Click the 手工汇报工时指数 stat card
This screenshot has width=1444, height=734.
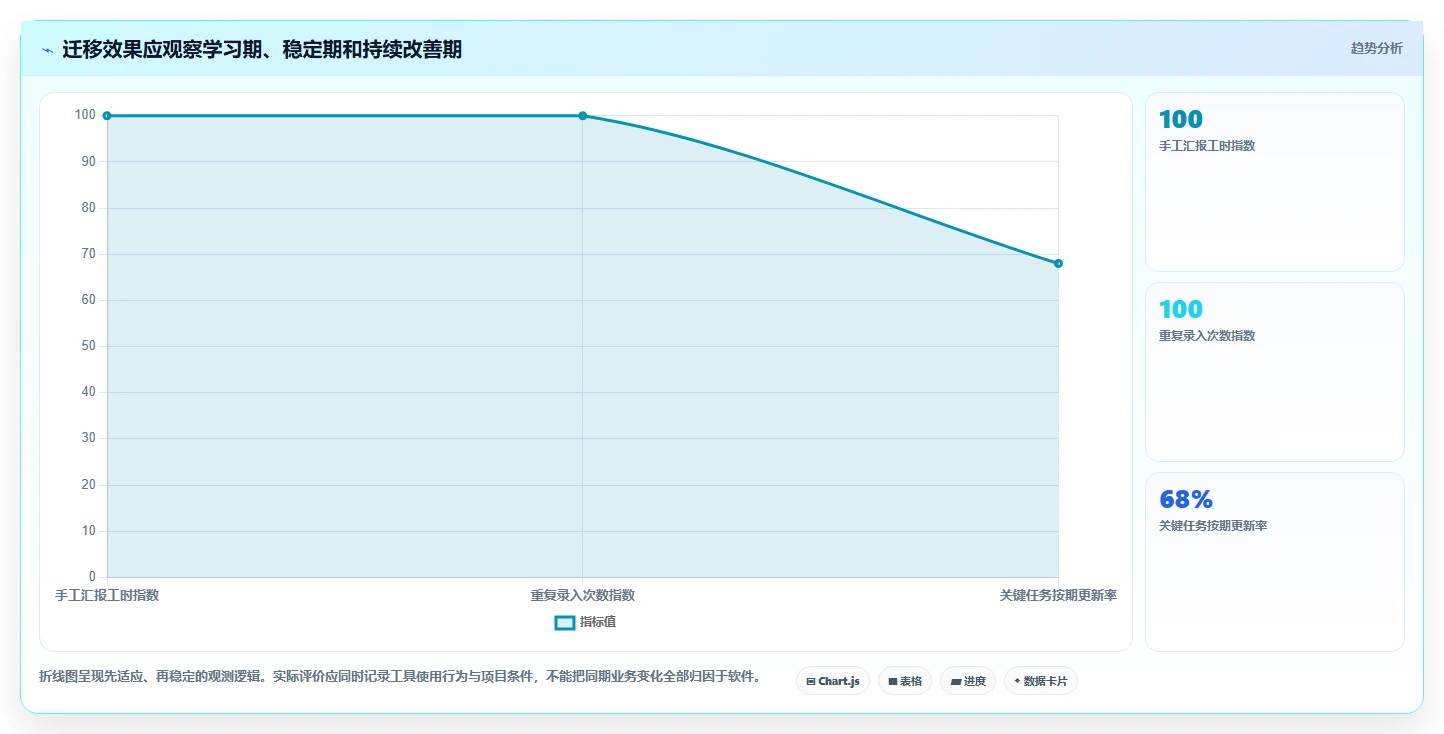pyautogui.click(x=1275, y=182)
